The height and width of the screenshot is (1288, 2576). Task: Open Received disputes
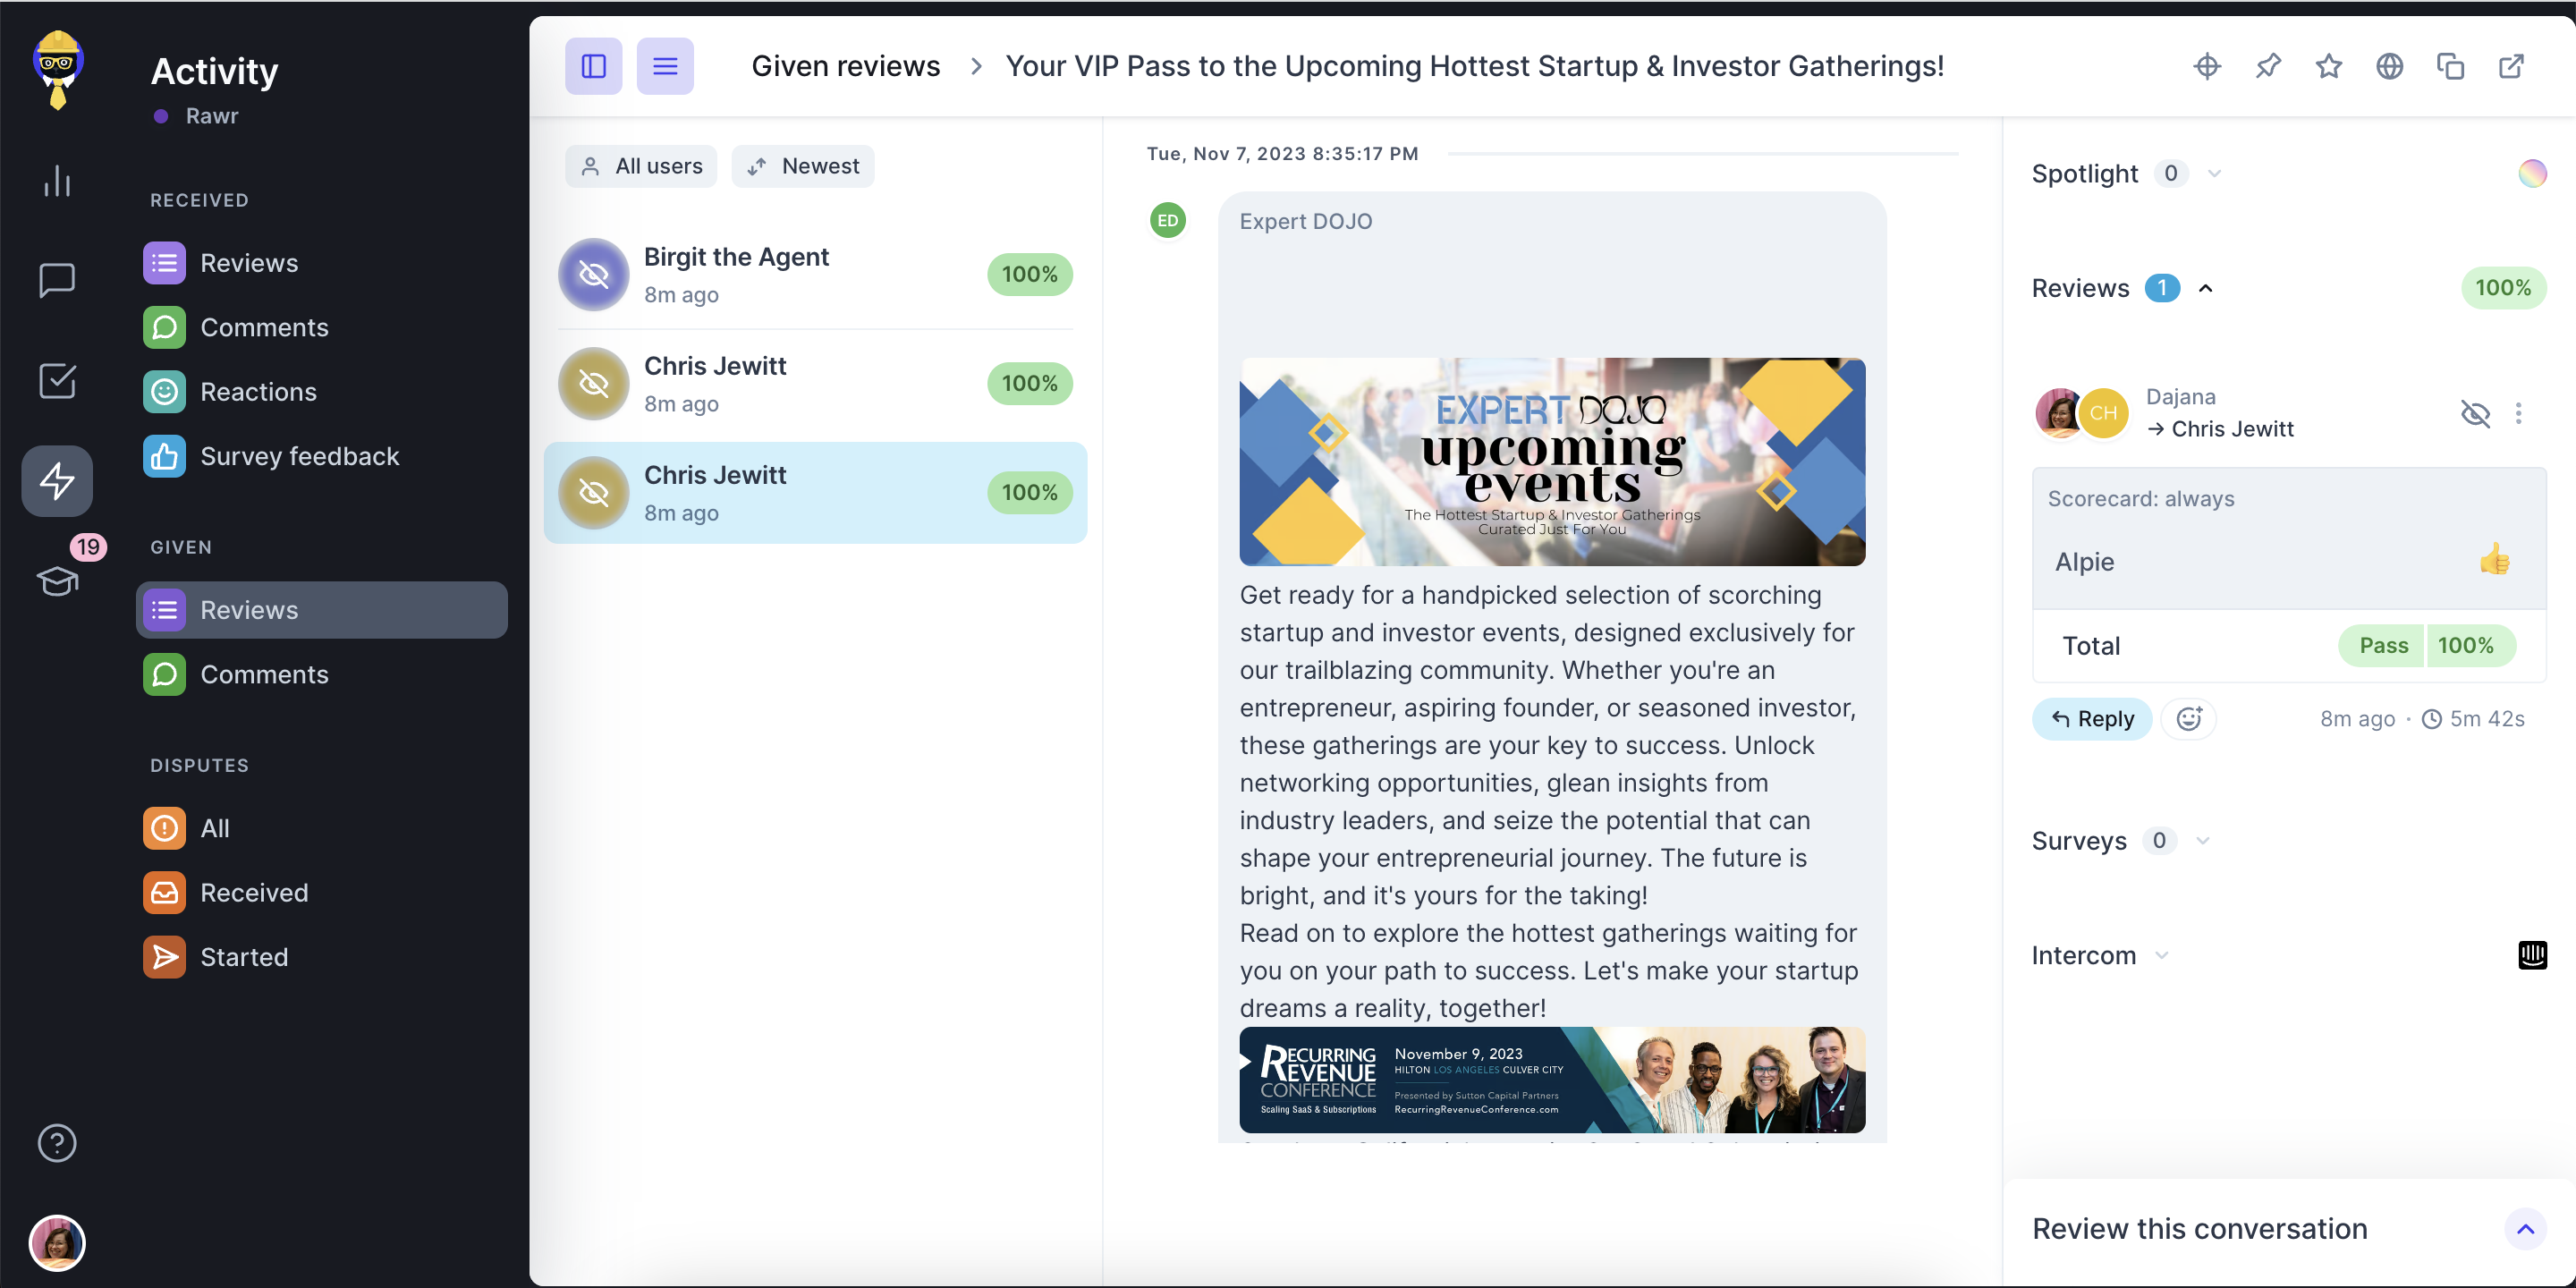pos(321,893)
